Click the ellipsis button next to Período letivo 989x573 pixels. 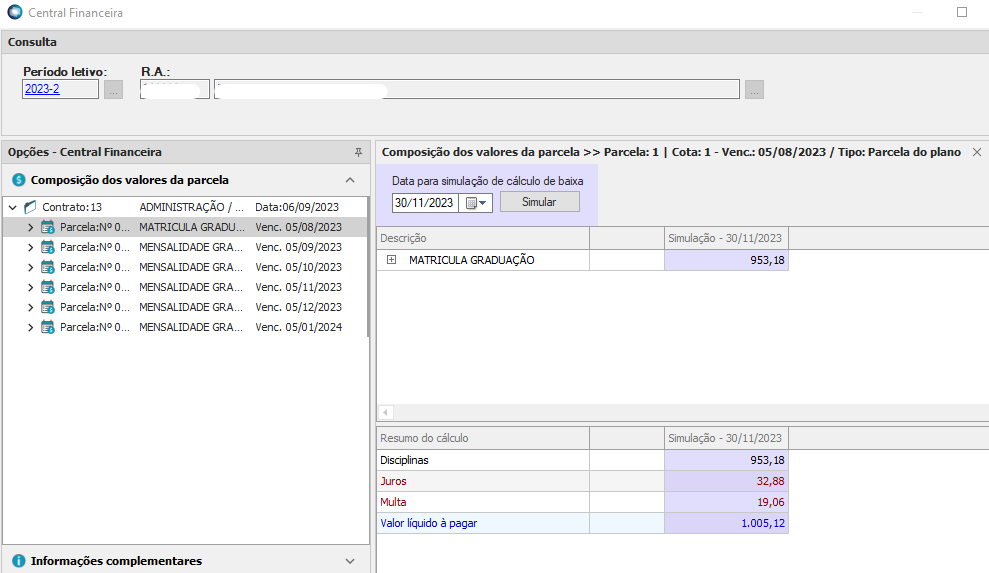113,90
